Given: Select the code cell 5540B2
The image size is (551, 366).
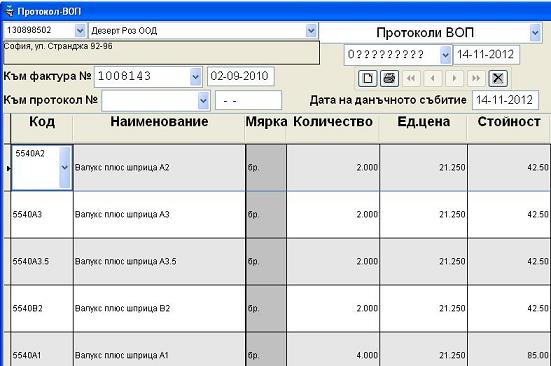Looking at the screenshot, I should point(42,308).
